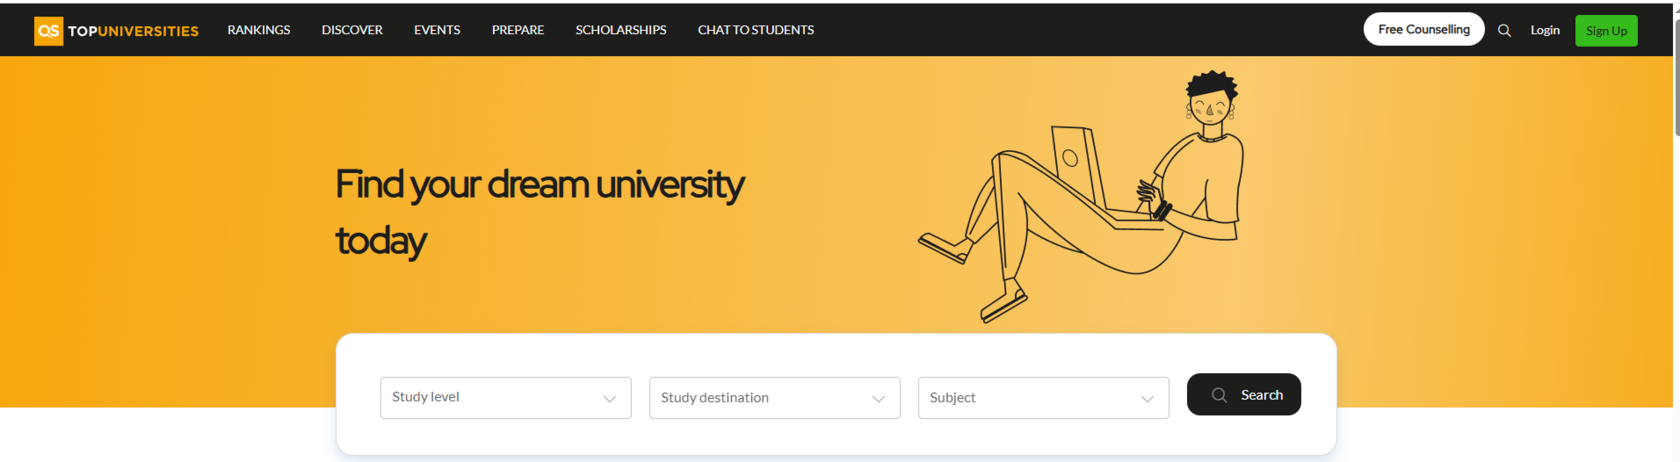Open the search magnifier icon in navbar
The height and width of the screenshot is (462, 1680).
(x=1504, y=31)
